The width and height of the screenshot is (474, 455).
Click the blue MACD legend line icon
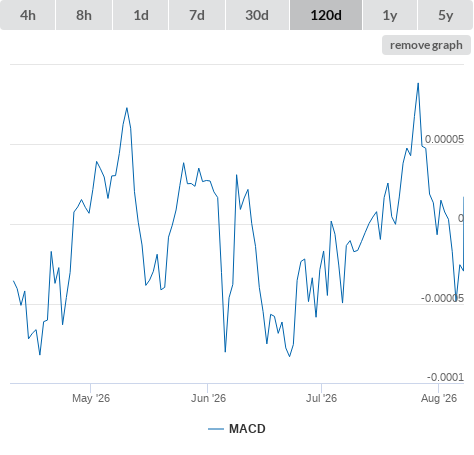tap(216, 429)
